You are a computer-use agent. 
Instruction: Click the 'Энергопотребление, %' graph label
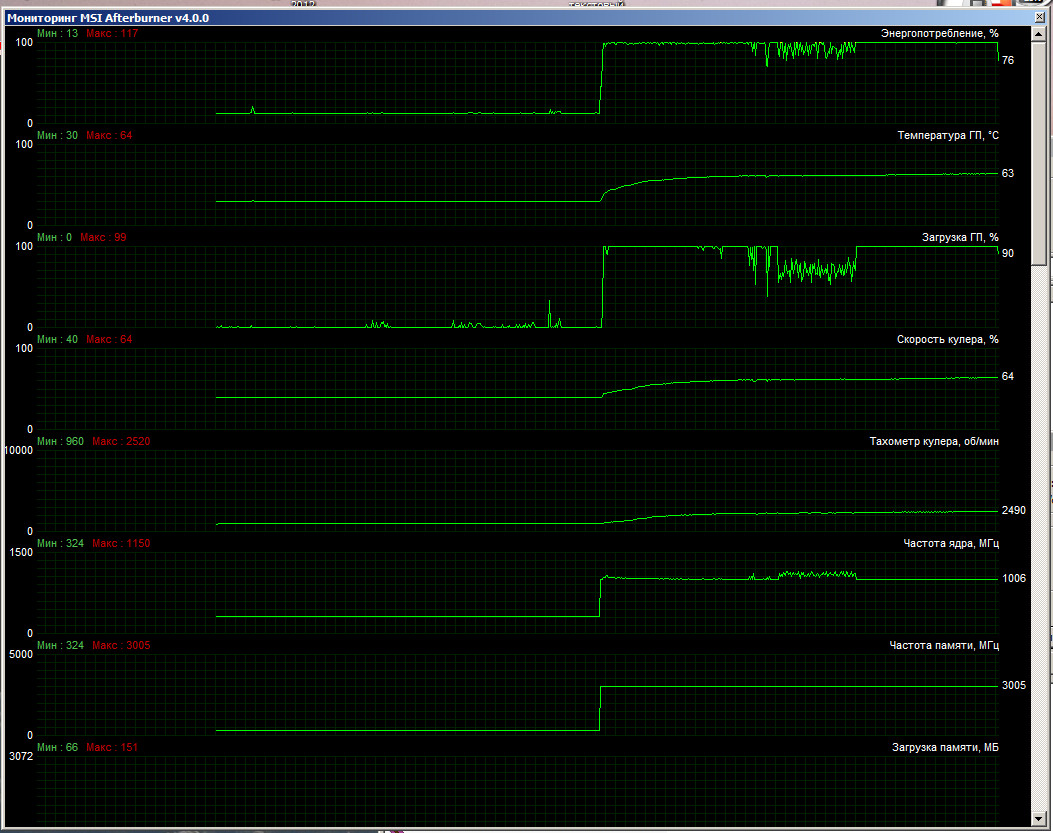tap(940, 34)
